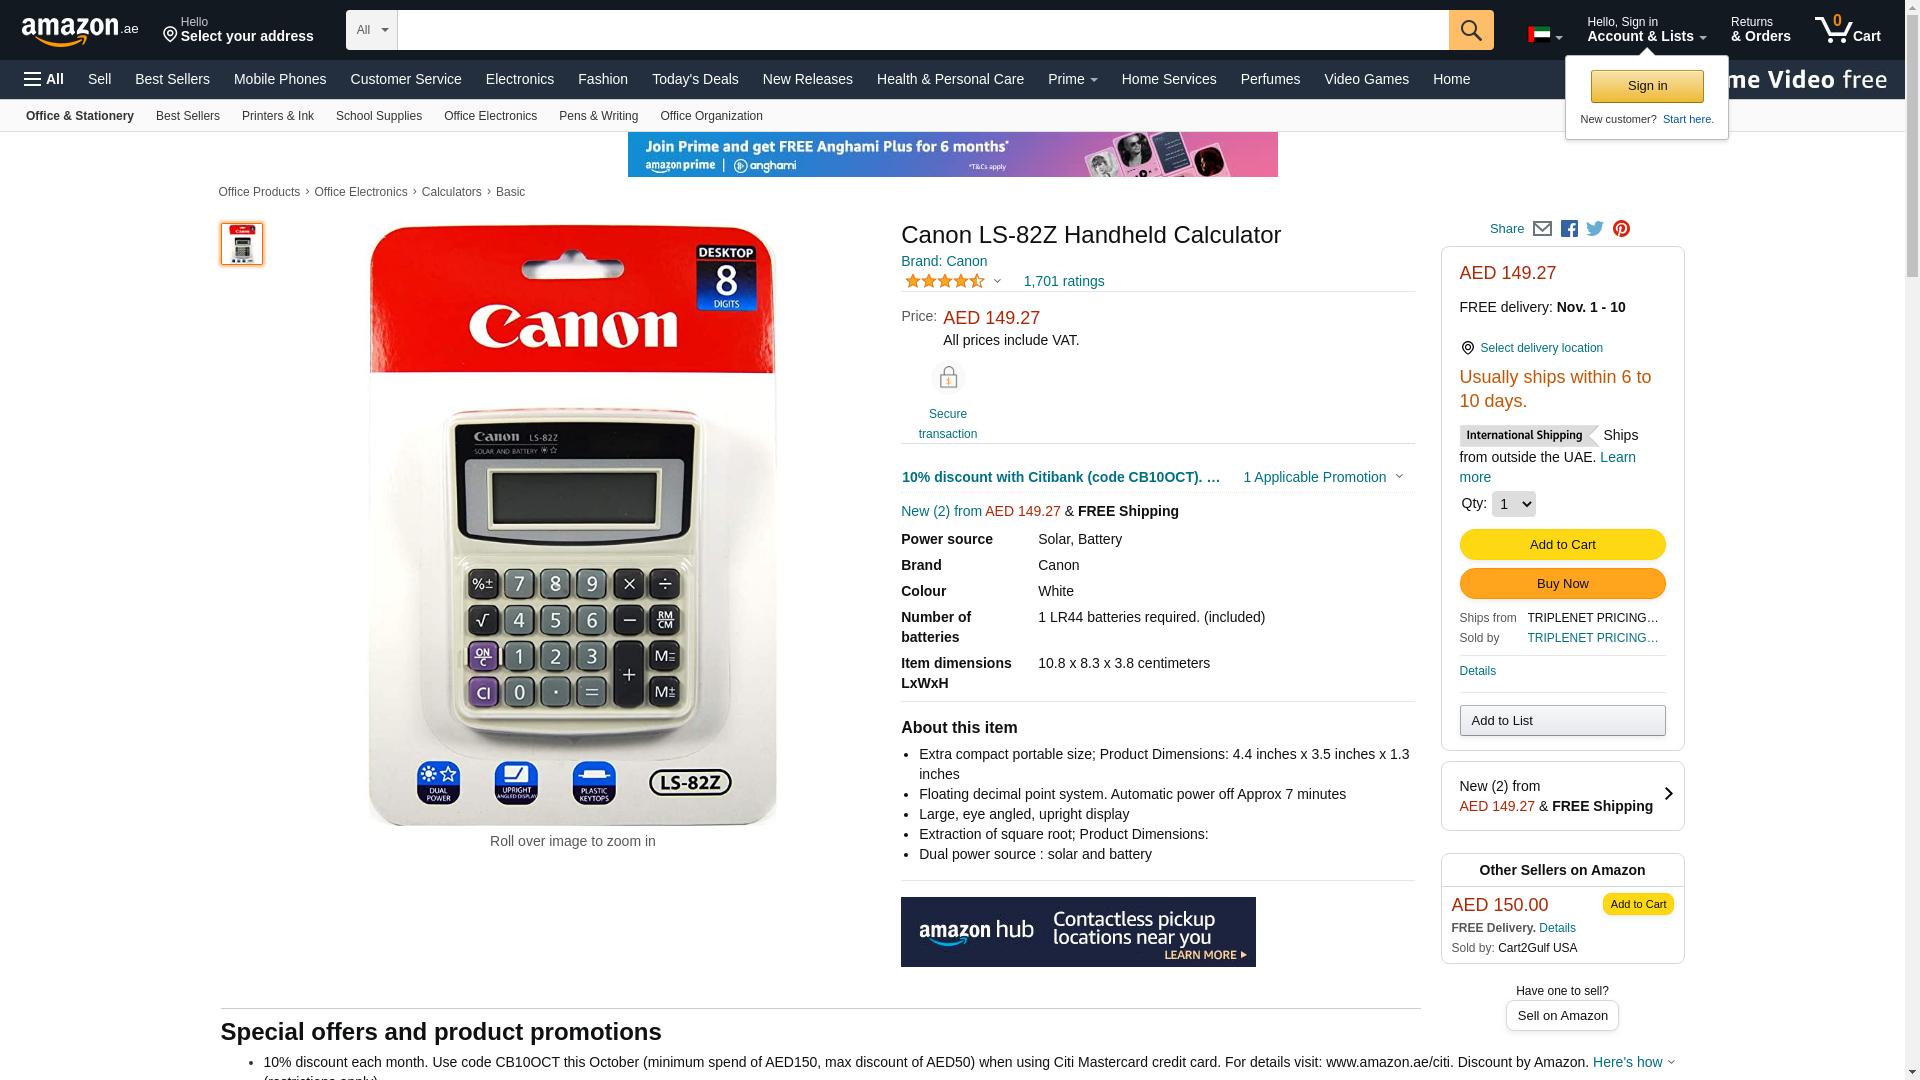Share the product via email icon
Image resolution: width=1920 pixels, height=1080 pixels.
point(1542,229)
